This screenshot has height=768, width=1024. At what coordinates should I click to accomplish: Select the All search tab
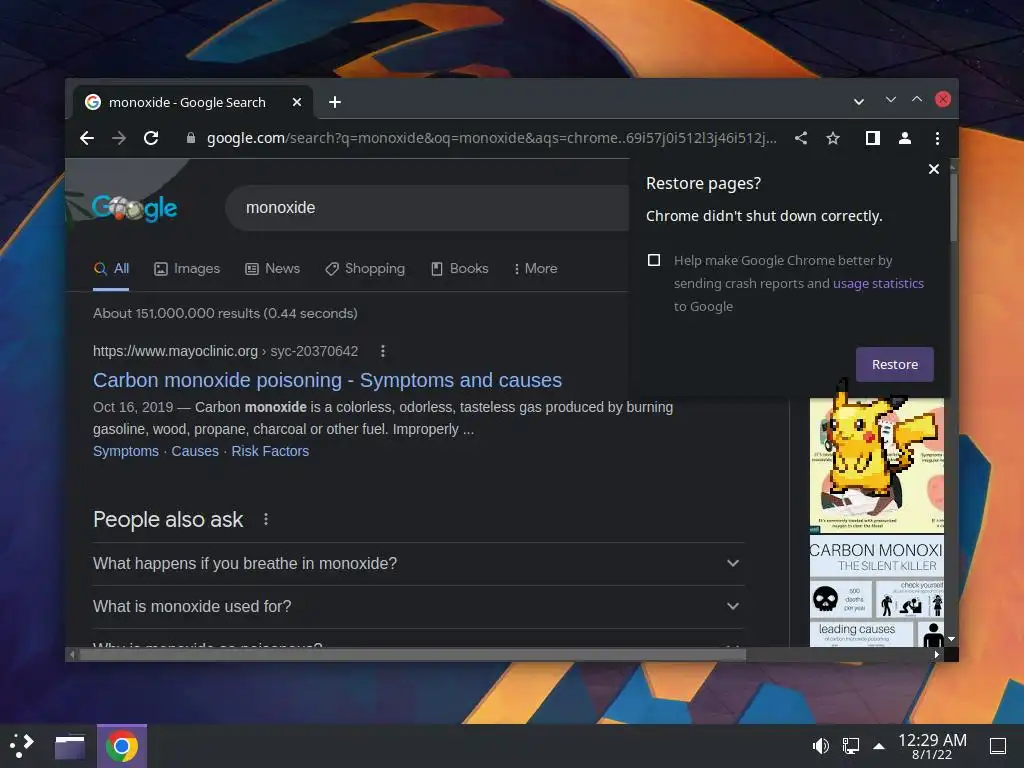[112, 268]
